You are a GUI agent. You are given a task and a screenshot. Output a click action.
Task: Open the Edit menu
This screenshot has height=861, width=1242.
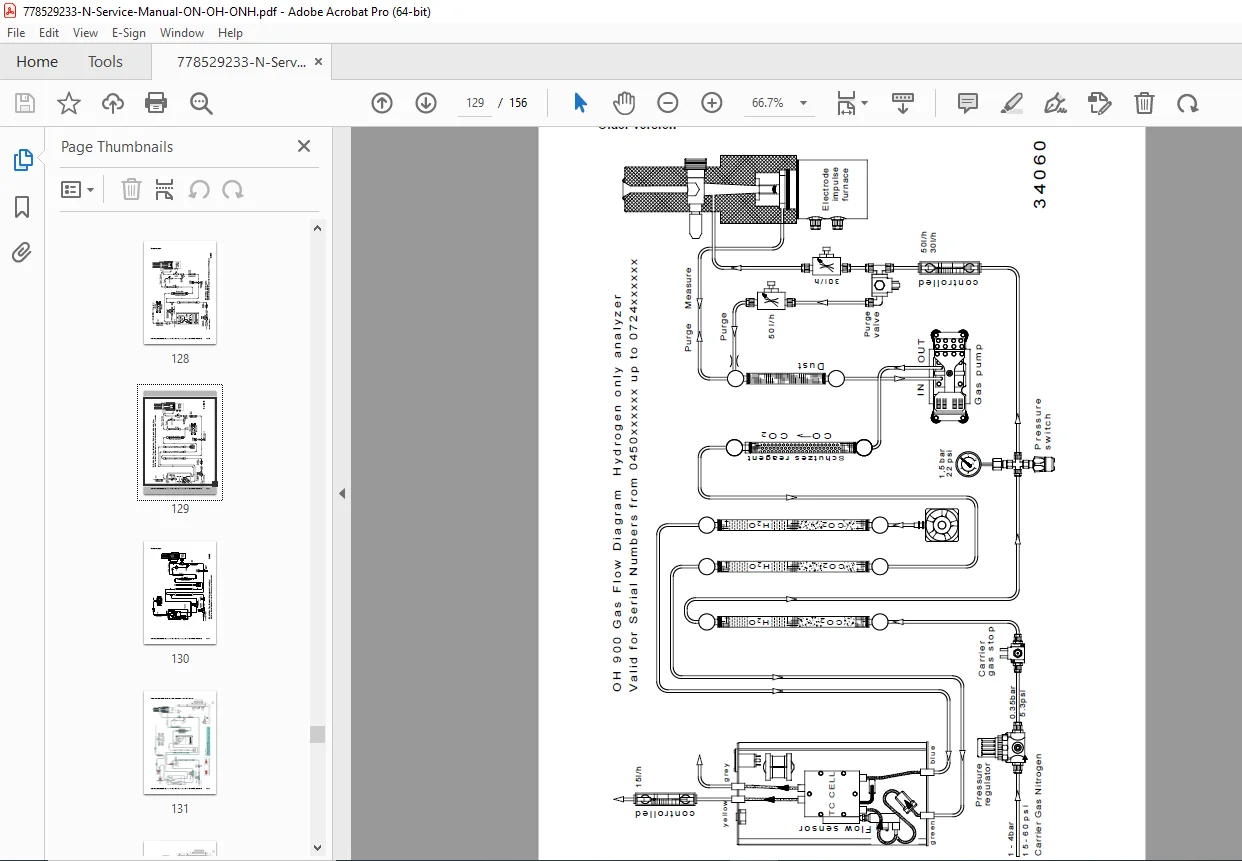click(49, 33)
